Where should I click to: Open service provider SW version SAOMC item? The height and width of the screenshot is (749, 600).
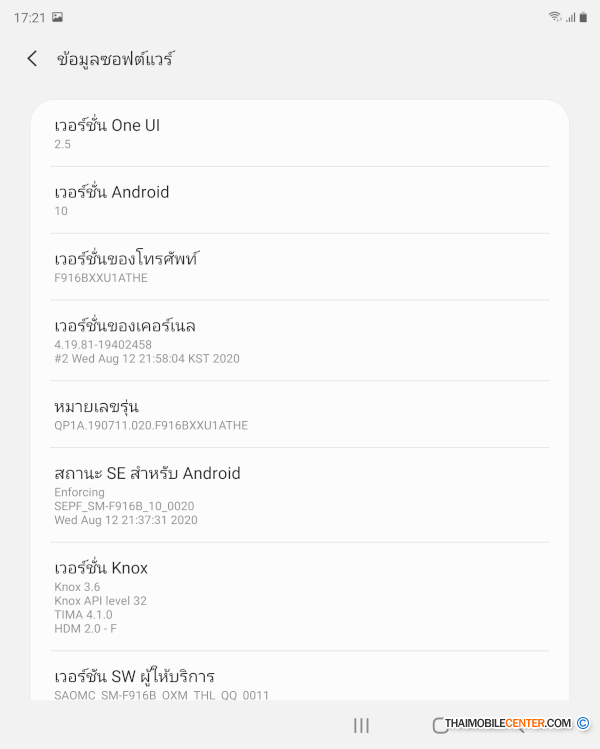coord(300,676)
